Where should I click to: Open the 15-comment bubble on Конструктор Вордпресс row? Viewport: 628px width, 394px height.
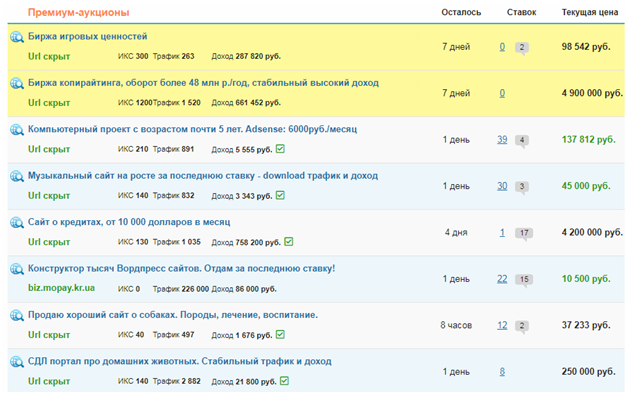[x=524, y=280]
